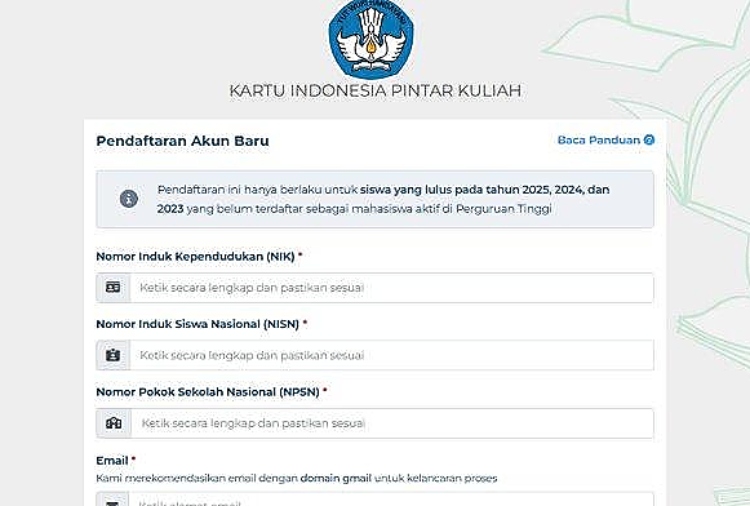Click the Email field label
This screenshot has height=506, width=750.
pos(116,461)
